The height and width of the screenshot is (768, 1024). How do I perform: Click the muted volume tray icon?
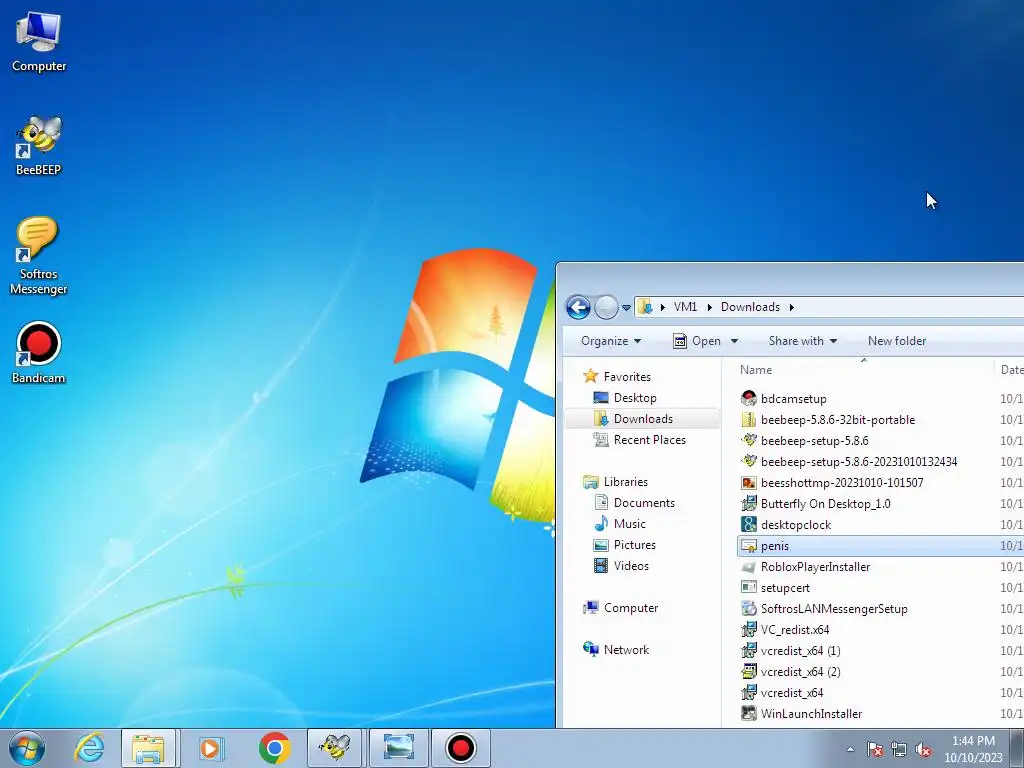coord(923,749)
